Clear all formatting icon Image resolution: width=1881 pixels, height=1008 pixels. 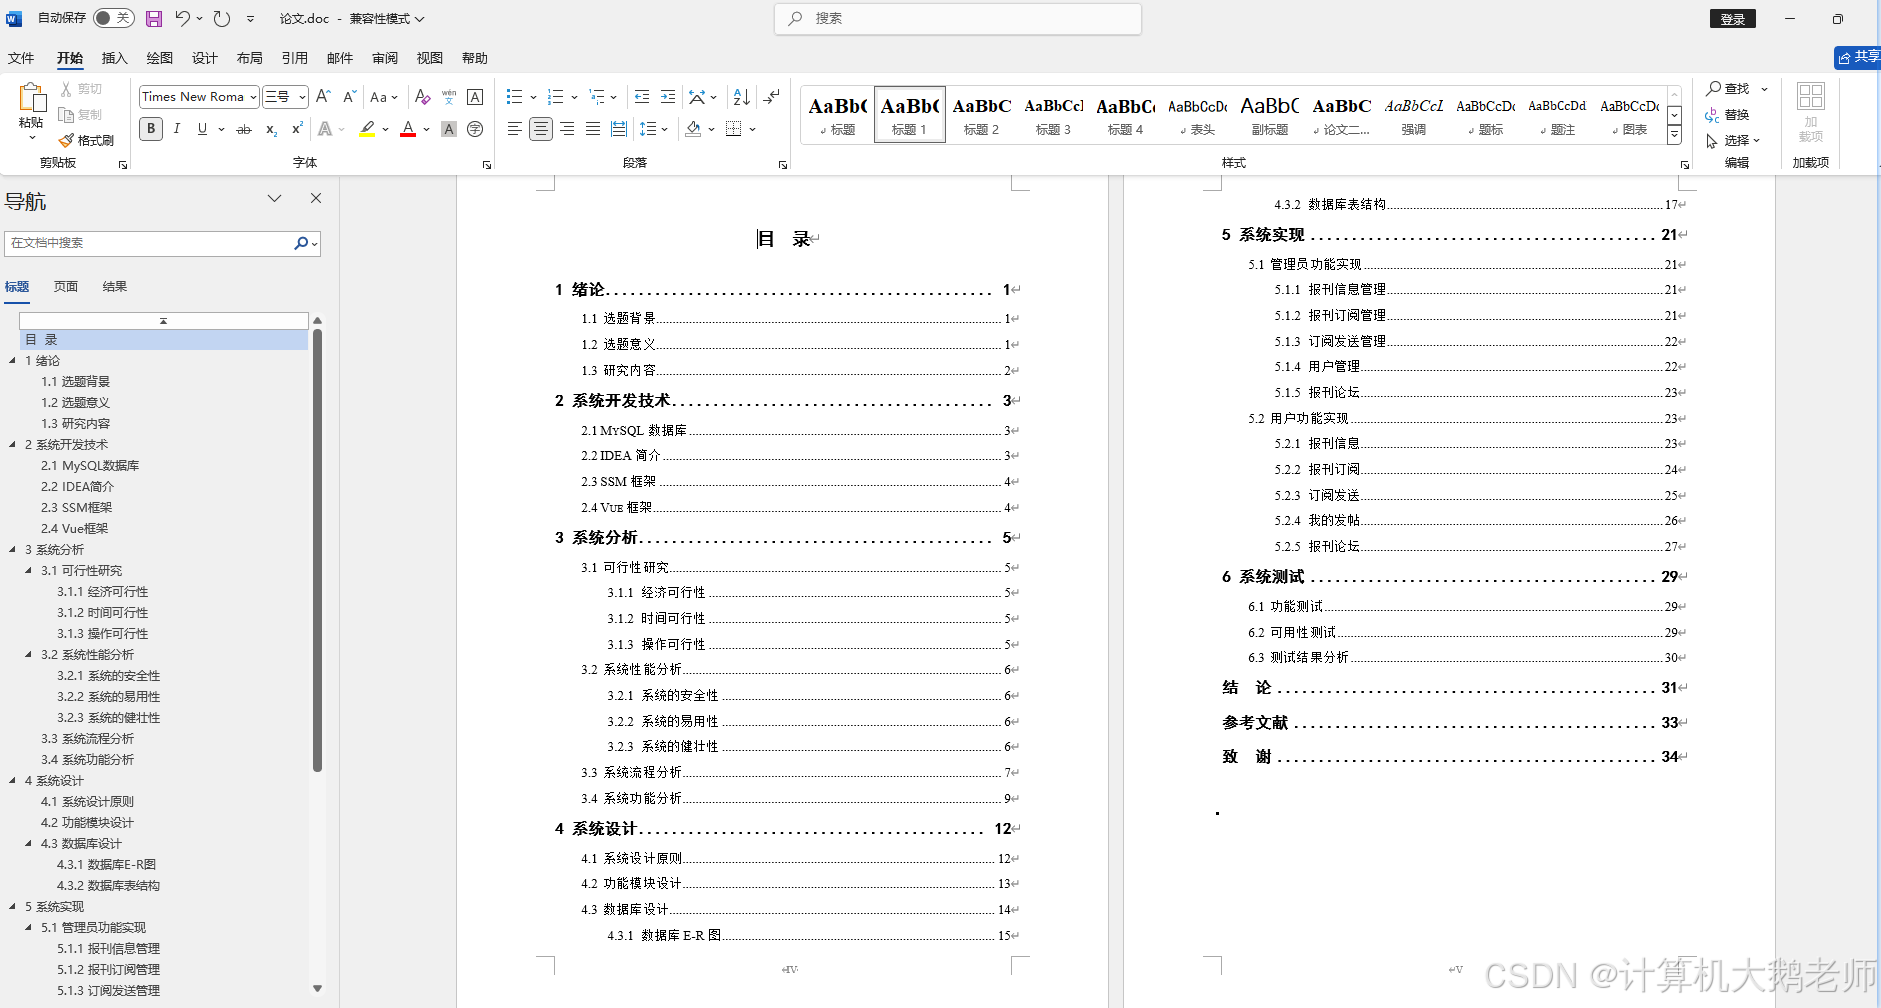pos(422,97)
